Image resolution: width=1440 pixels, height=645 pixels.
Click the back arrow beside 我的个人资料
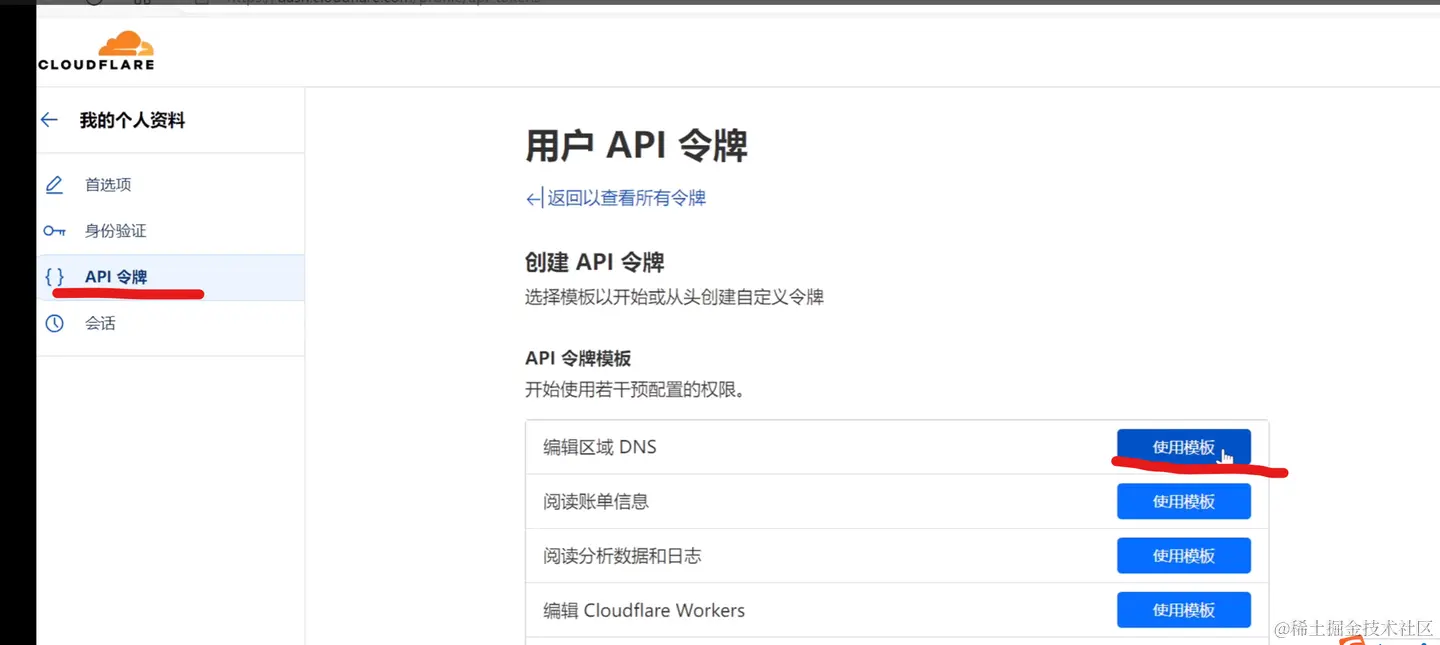[49, 120]
